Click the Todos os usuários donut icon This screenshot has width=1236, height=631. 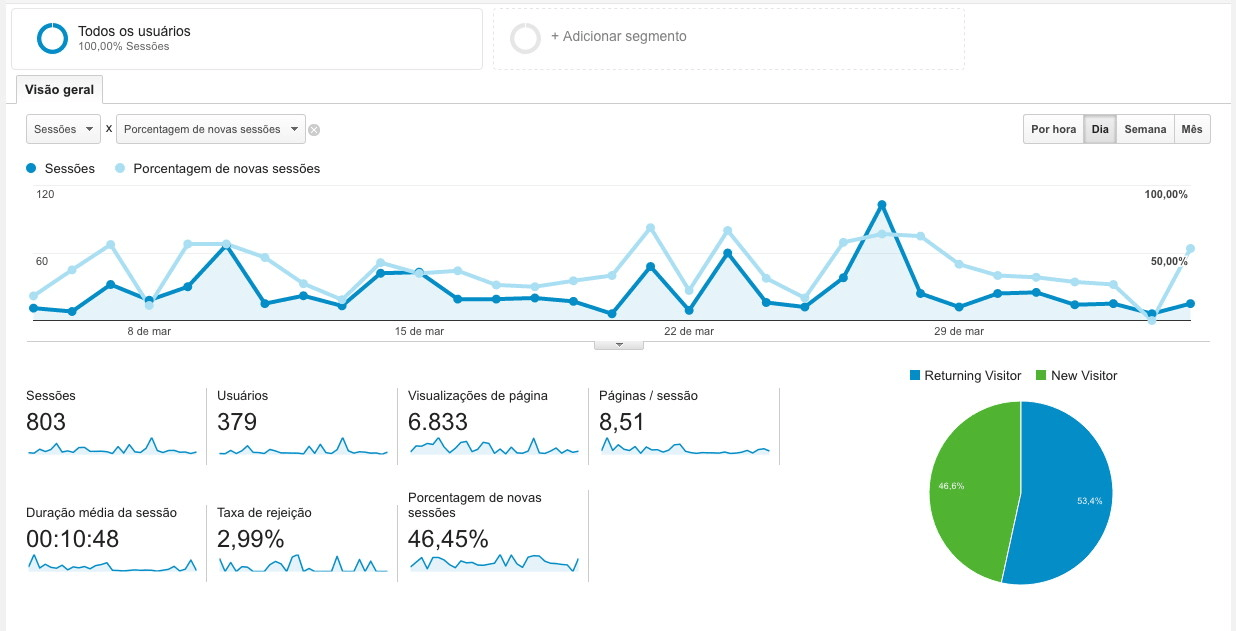click(x=52, y=38)
